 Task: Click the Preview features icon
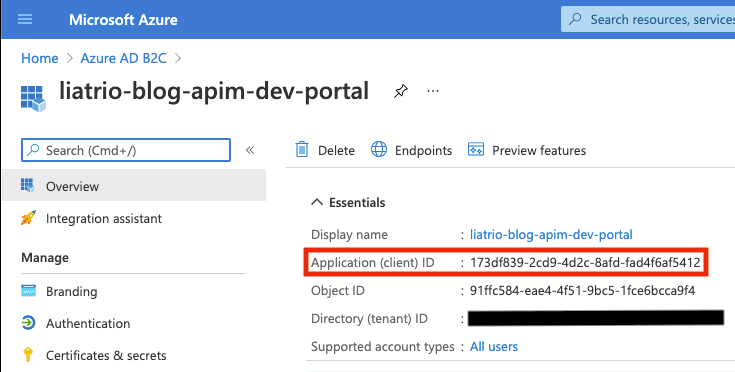pyautogui.click(x=476, y=150)
